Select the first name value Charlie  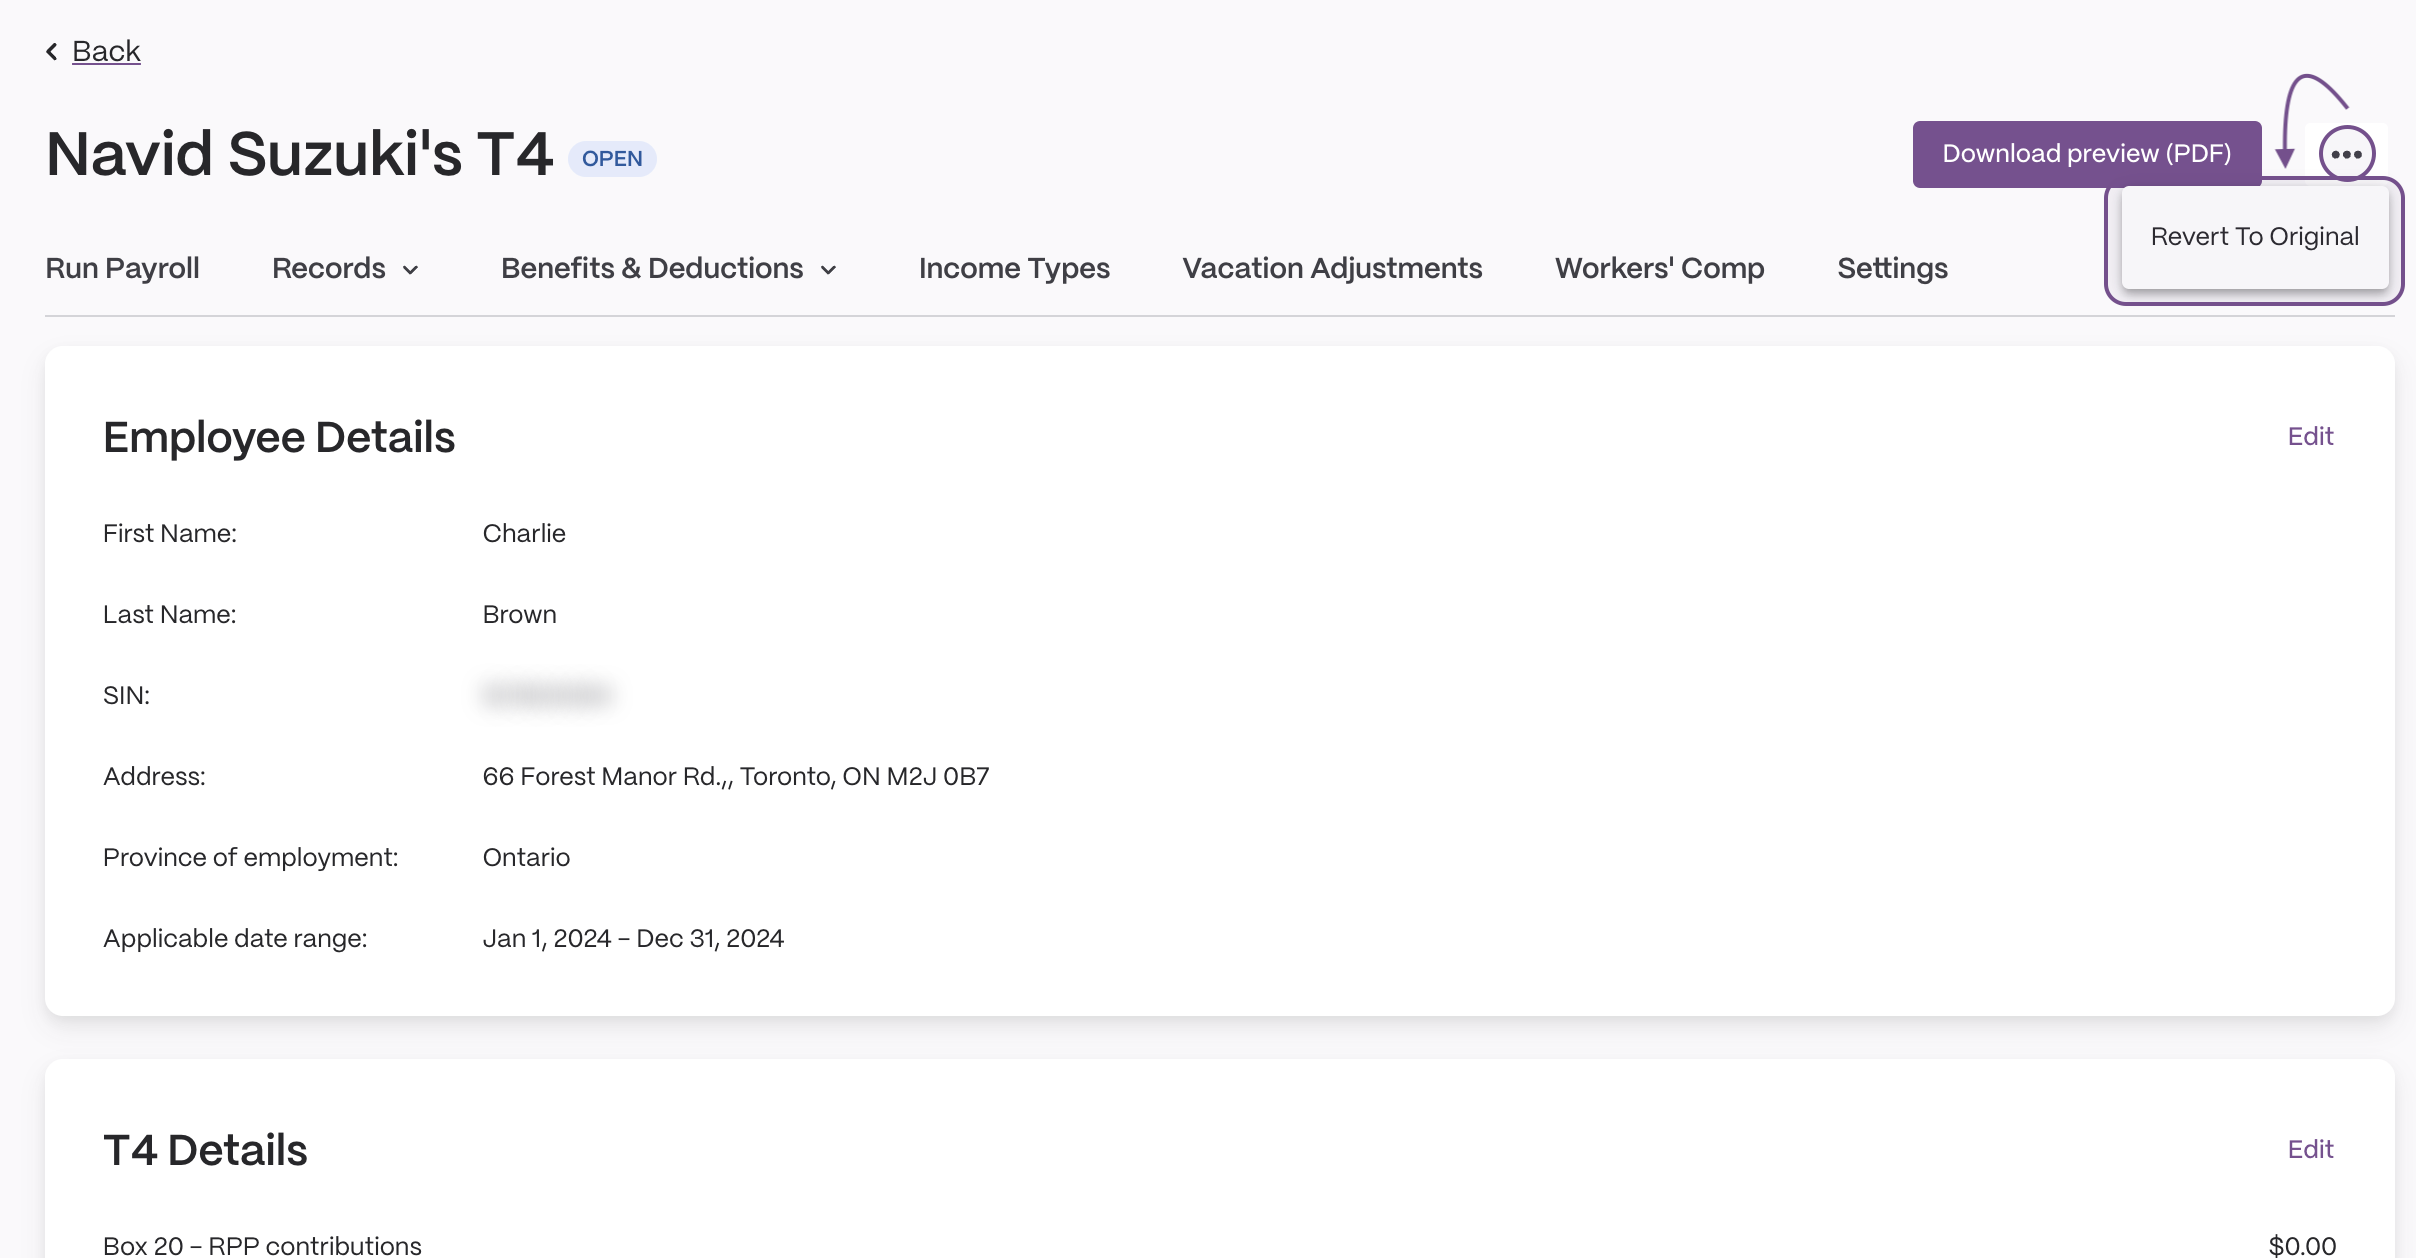524,533
